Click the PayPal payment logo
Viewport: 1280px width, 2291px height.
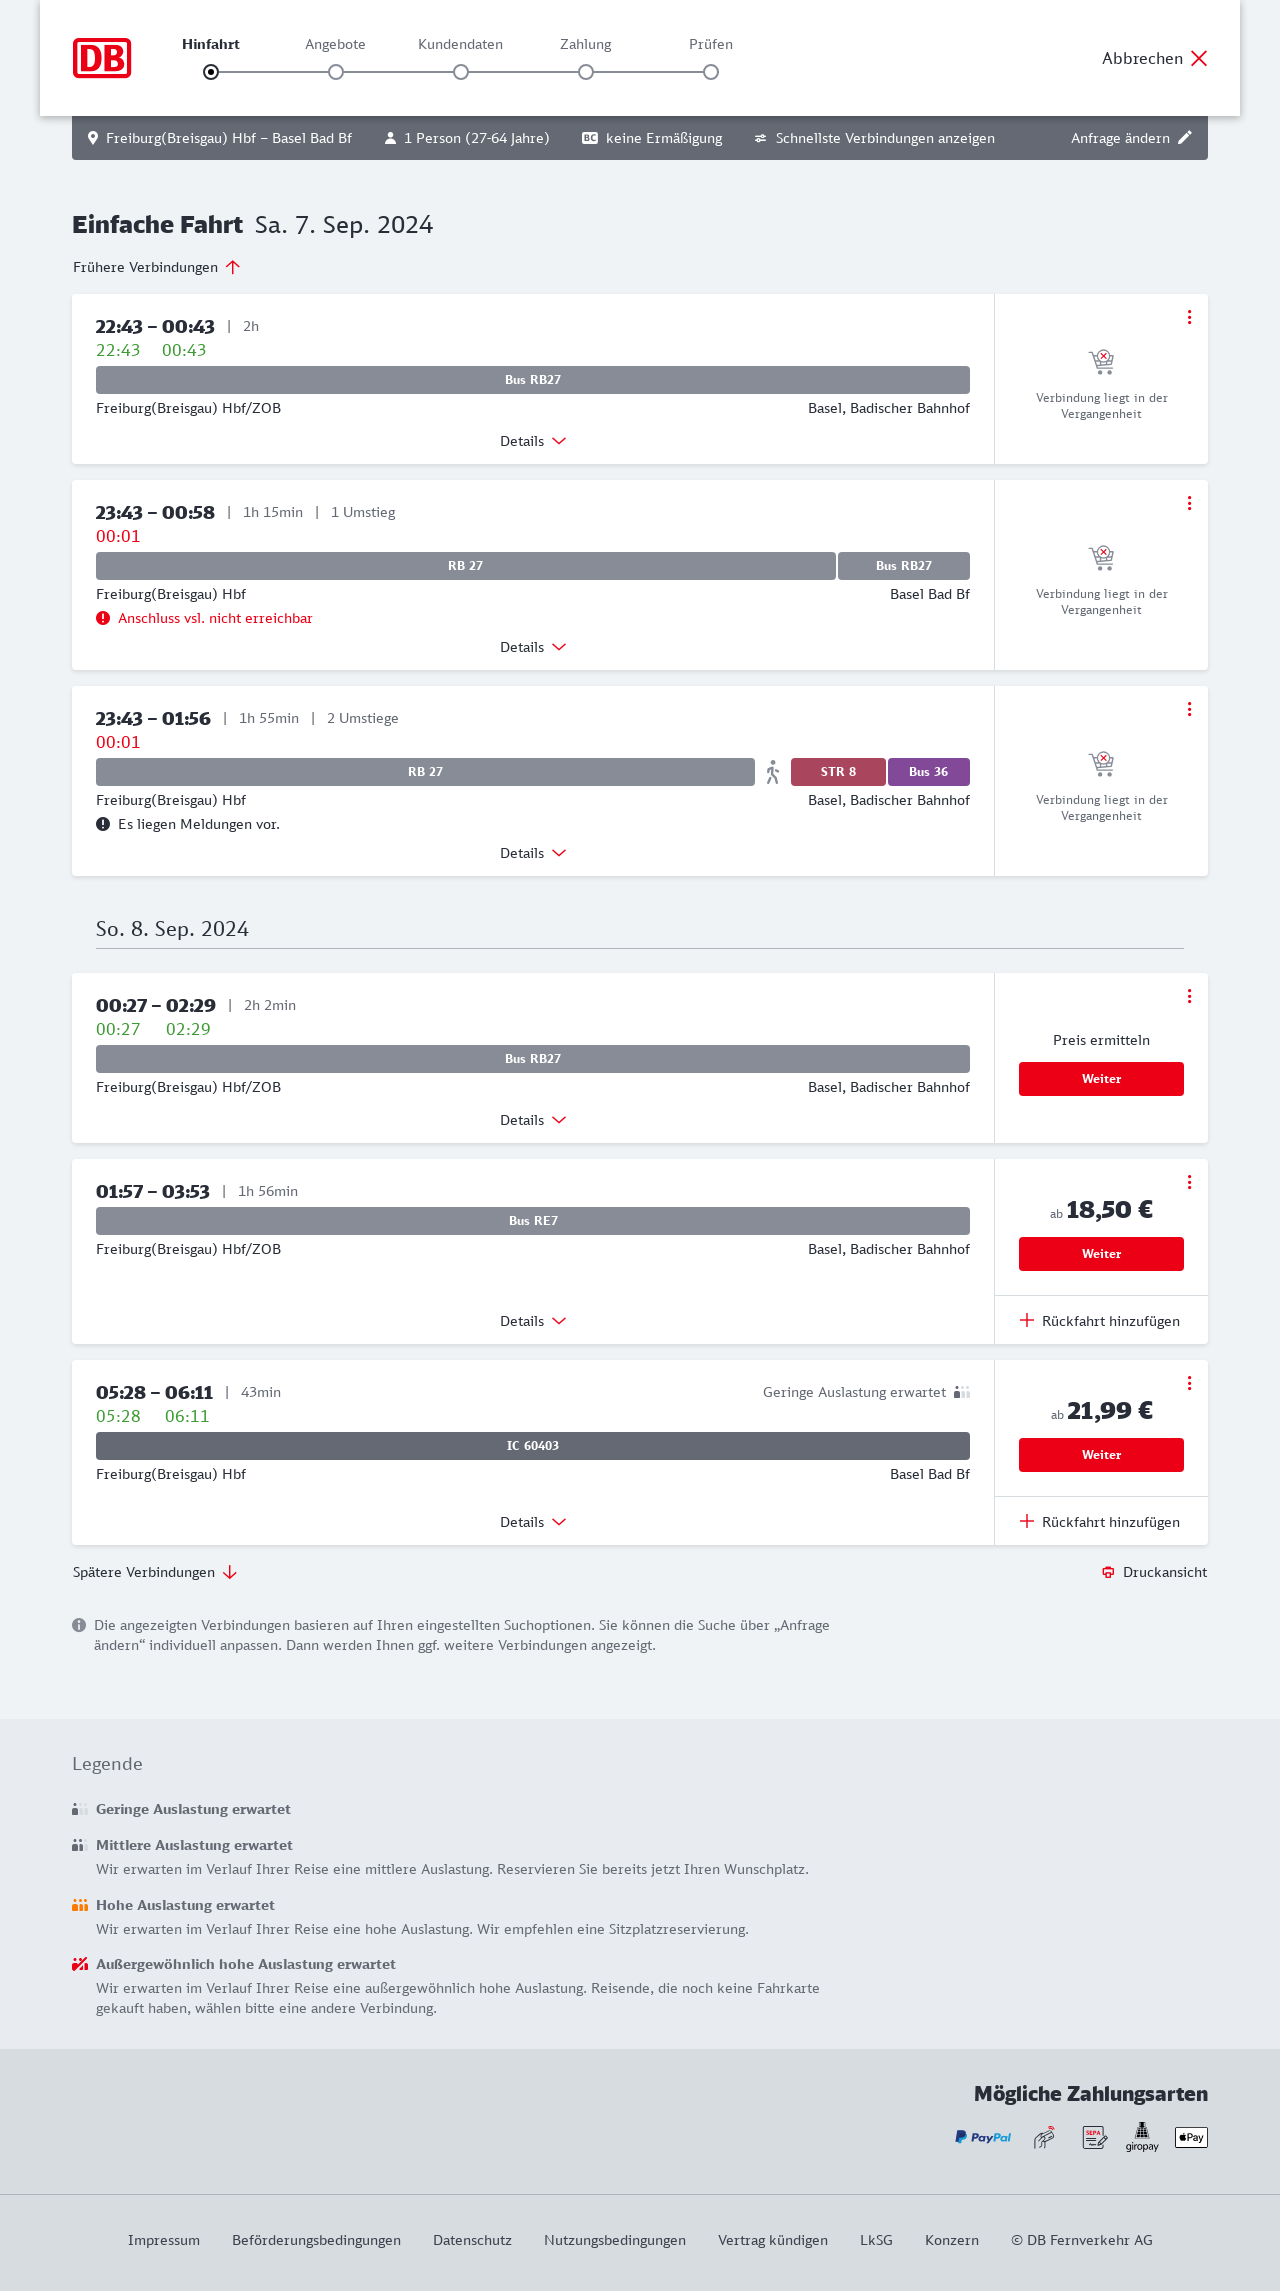(x=983, y=2137)
